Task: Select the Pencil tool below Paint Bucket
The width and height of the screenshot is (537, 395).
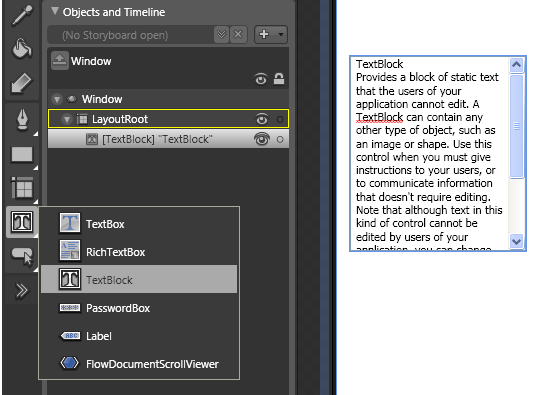Action: point(21,83)
